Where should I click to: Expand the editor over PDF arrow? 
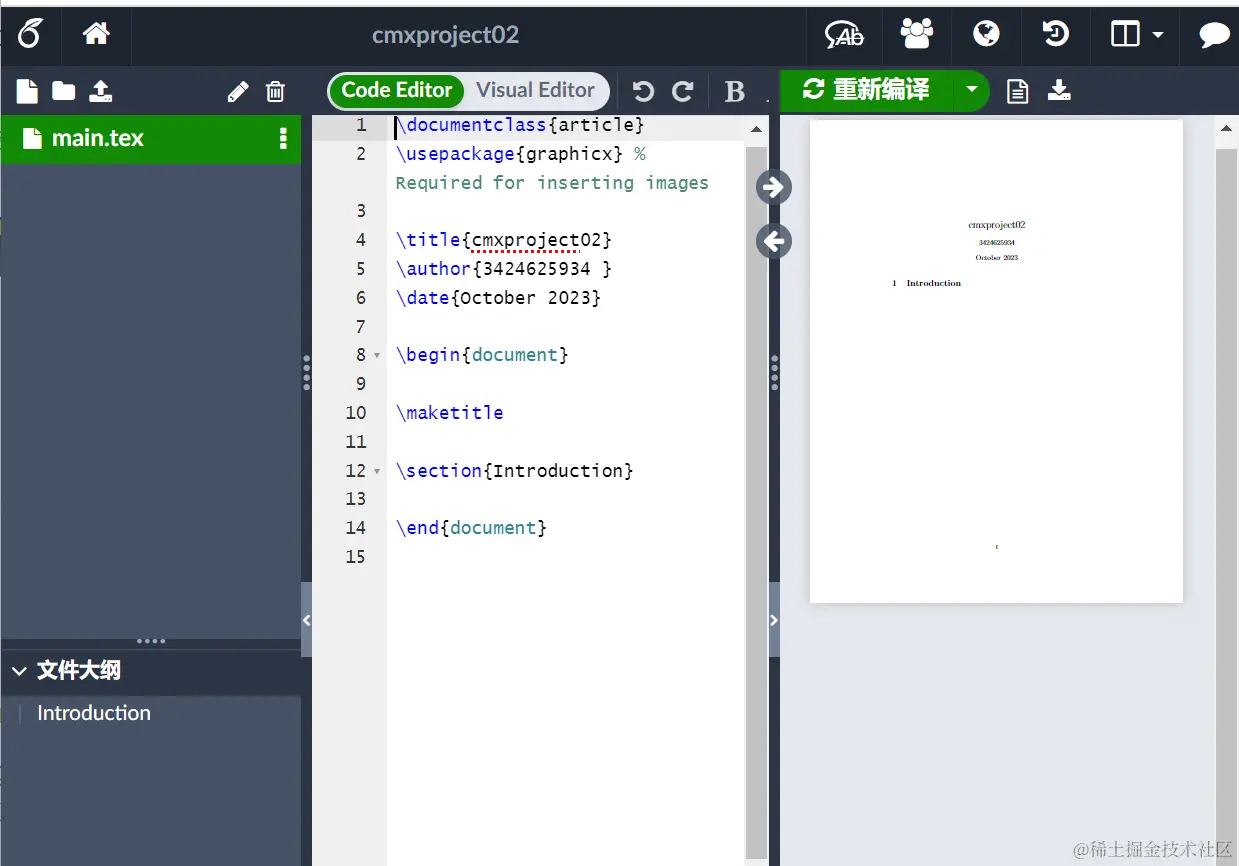774,620
